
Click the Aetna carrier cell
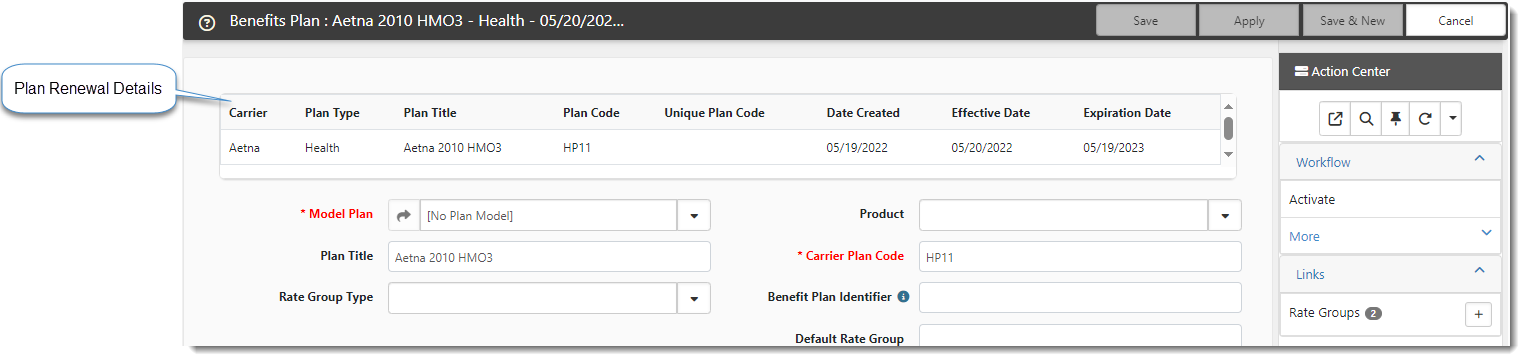[245, 148]
